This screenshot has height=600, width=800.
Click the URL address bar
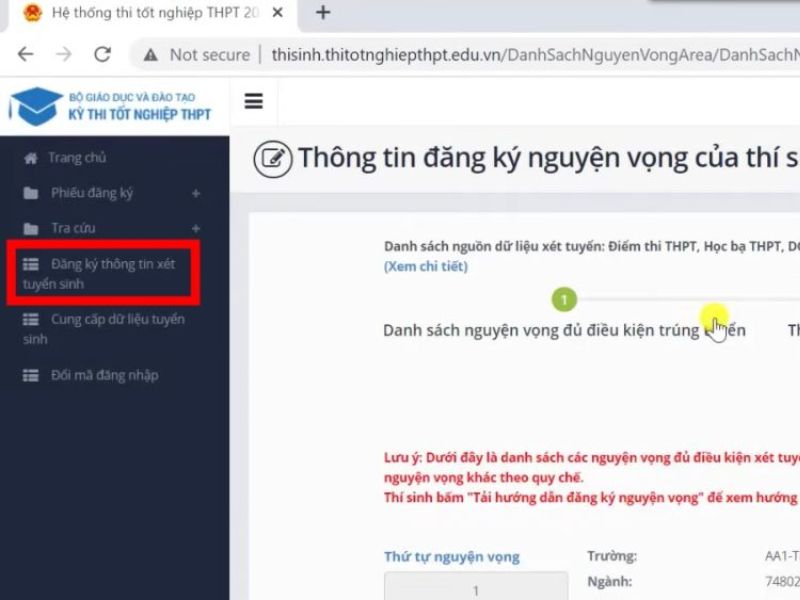(535, 55)
